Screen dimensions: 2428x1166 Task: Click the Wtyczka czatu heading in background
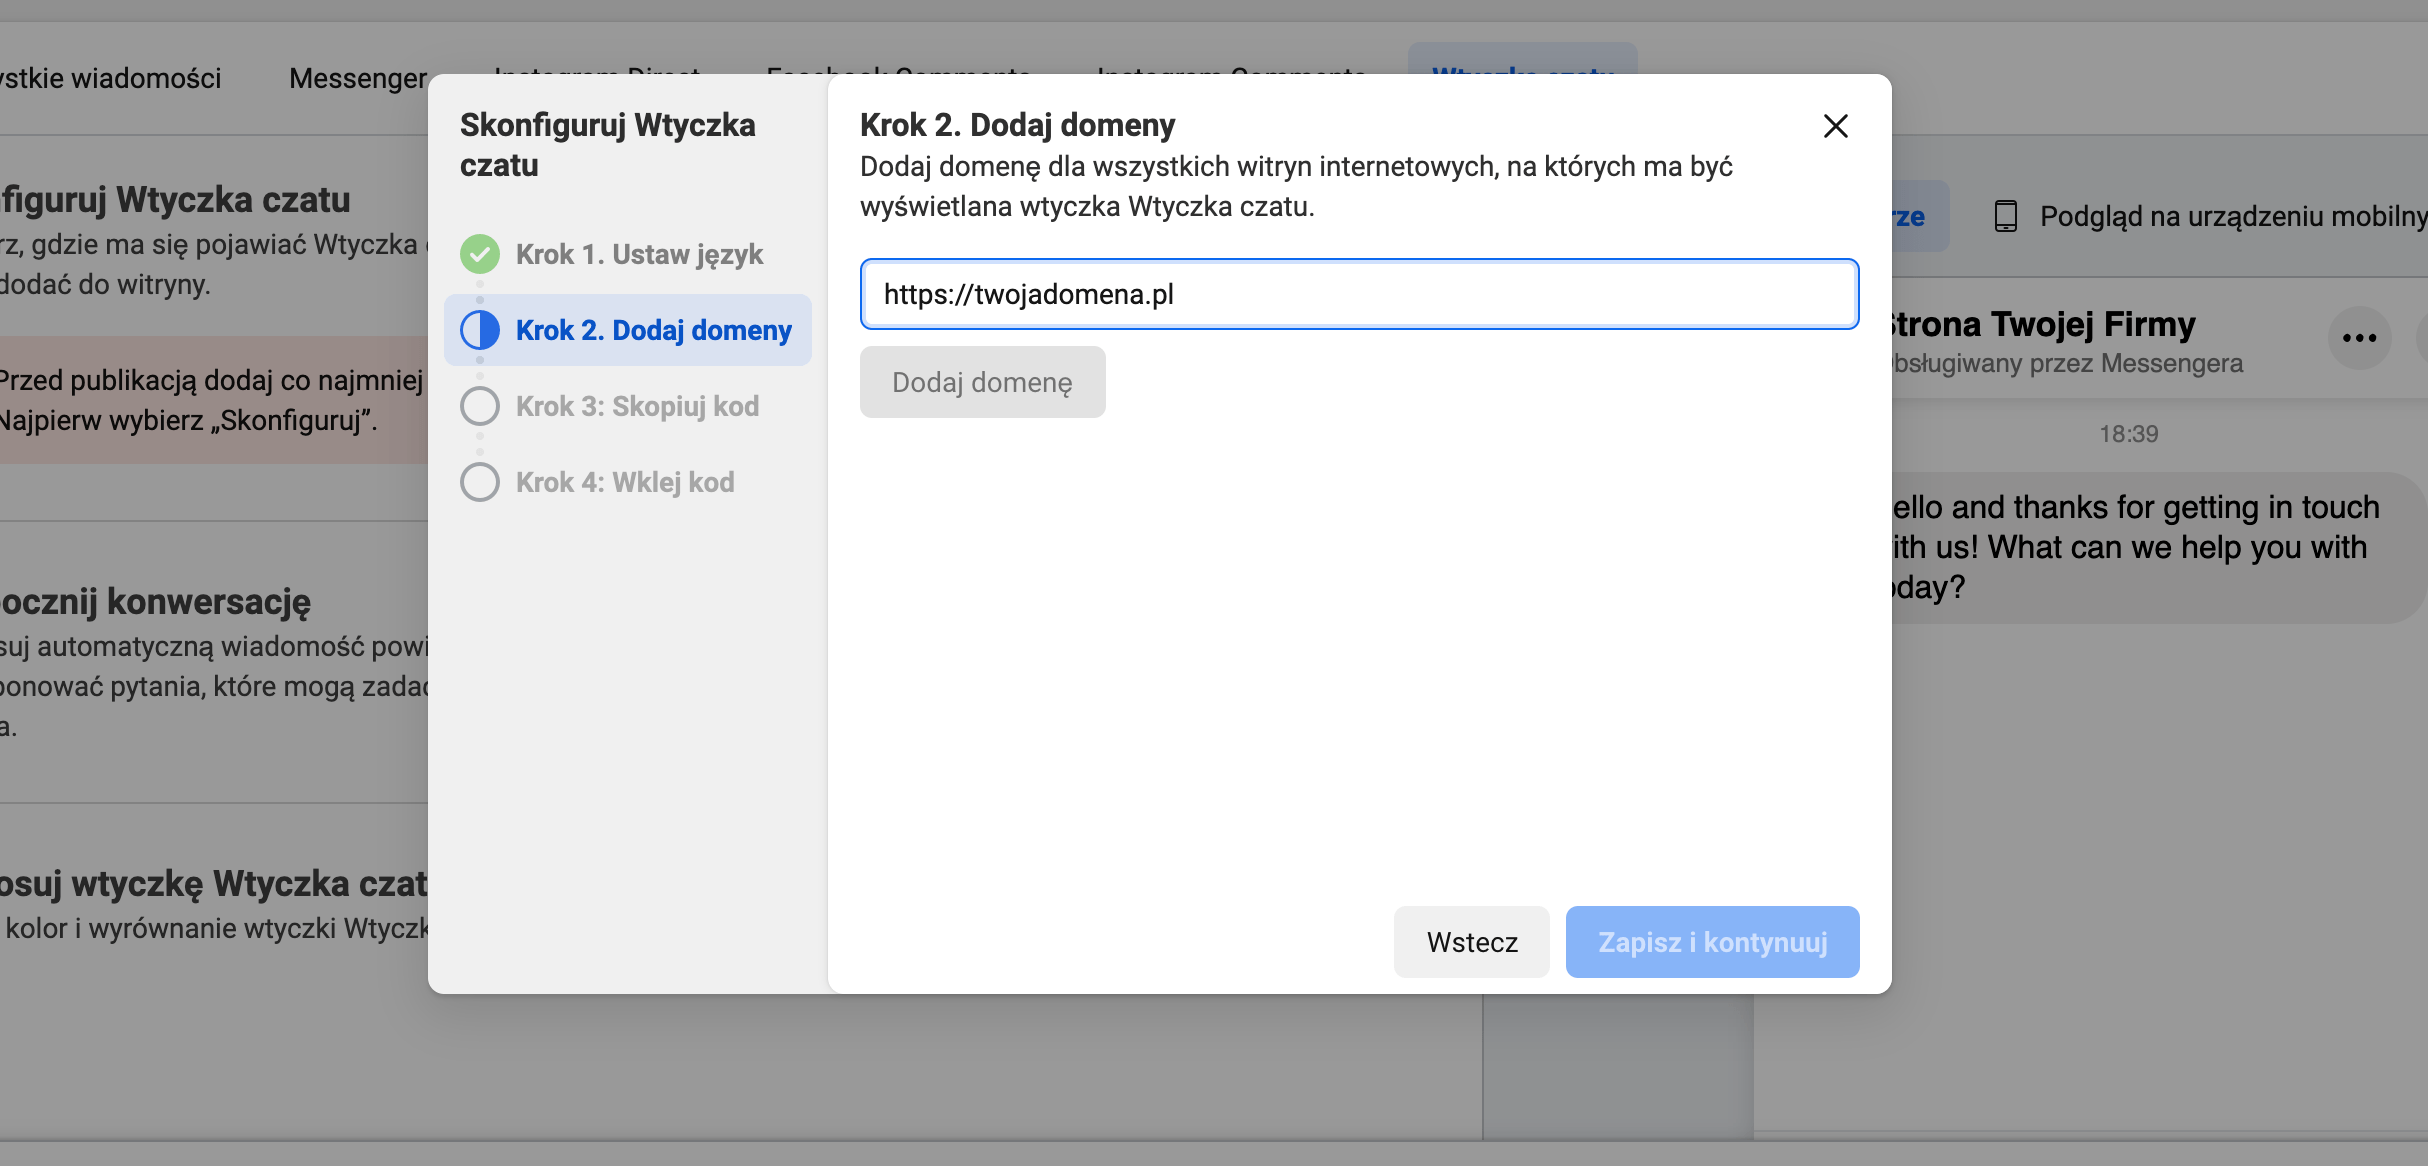[175, 199]
